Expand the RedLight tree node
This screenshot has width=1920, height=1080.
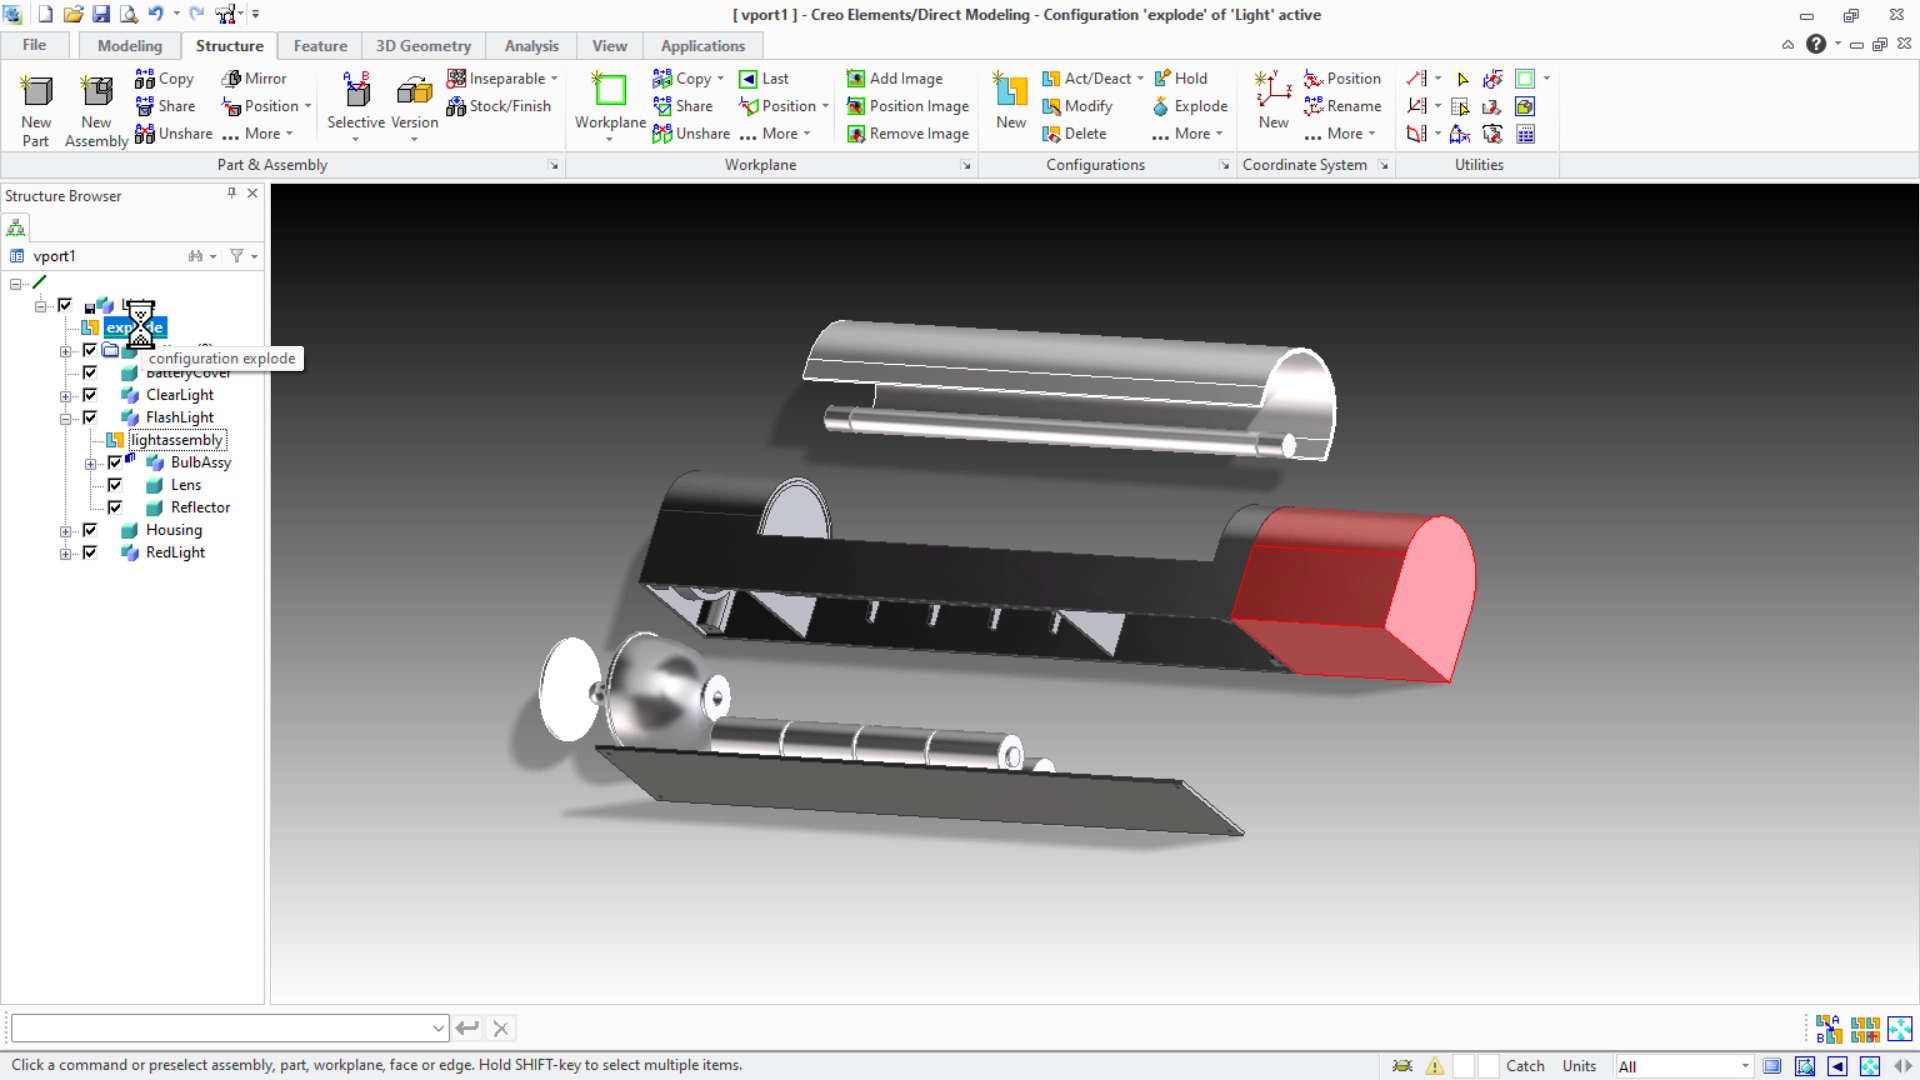coord(65,553)
